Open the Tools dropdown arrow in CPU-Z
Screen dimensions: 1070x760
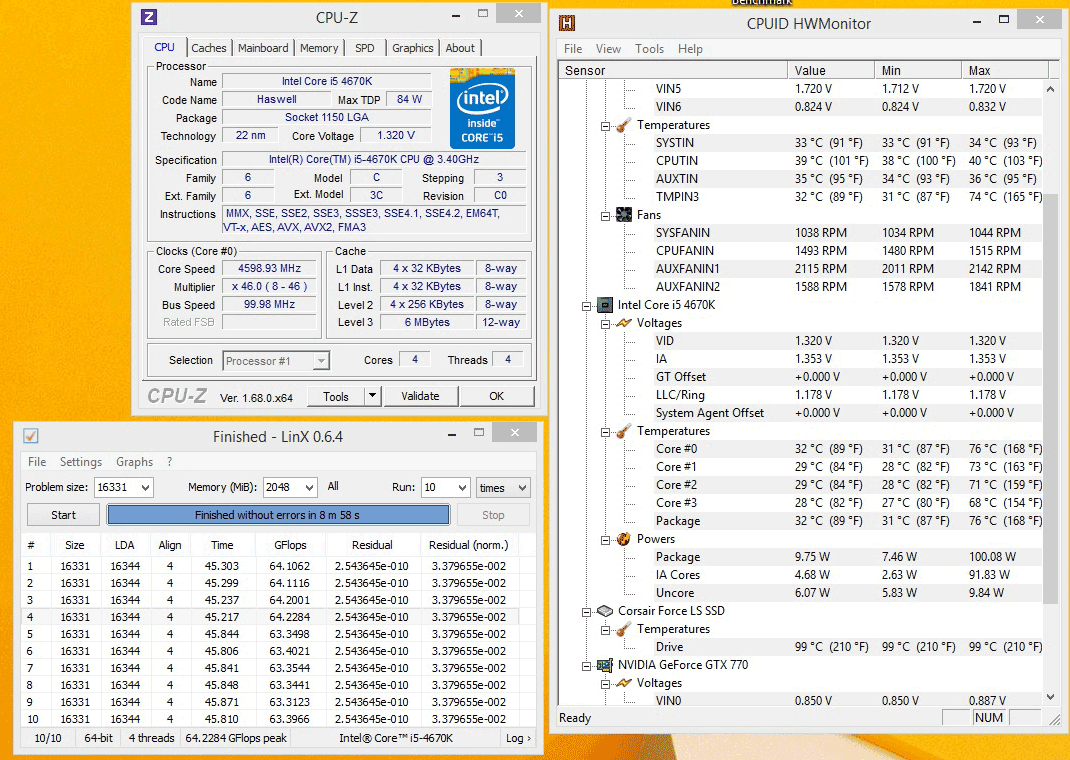coord(372,396)
